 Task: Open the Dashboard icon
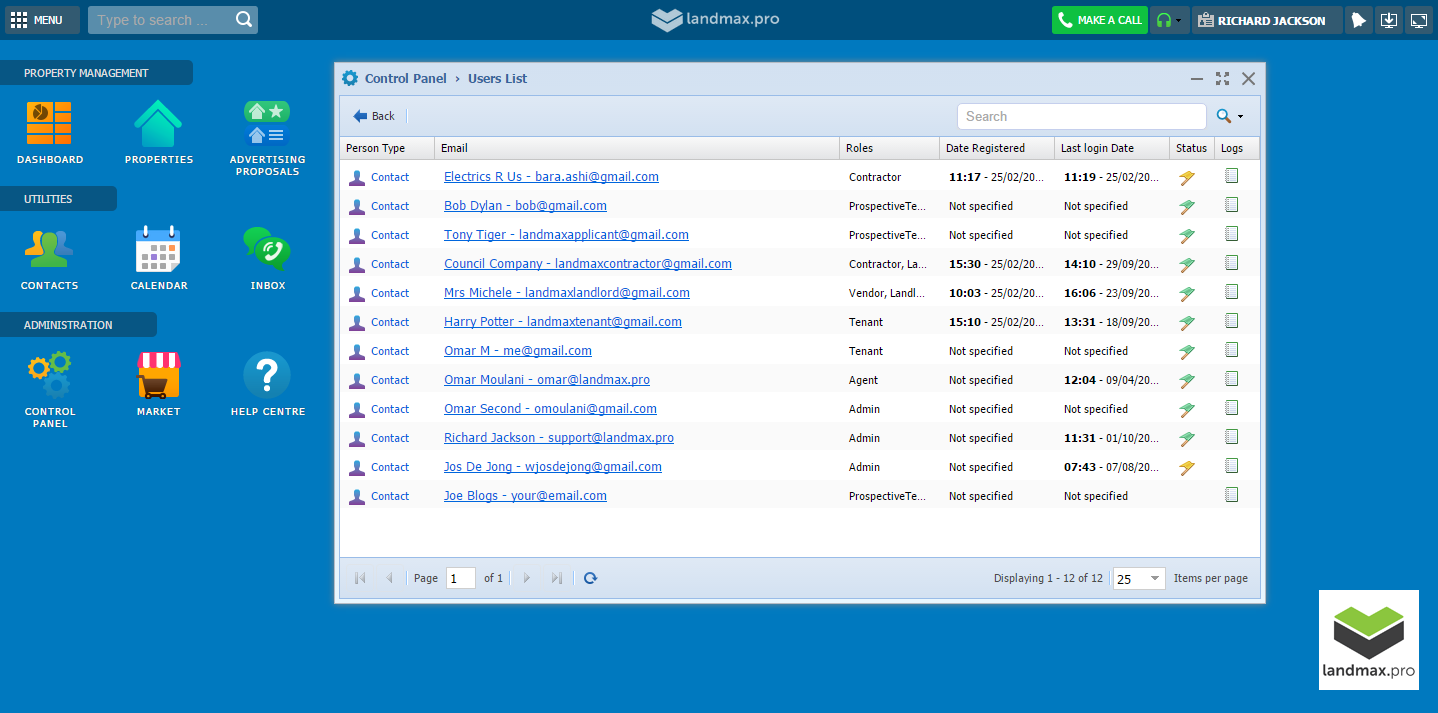click(x=49, y=124)
